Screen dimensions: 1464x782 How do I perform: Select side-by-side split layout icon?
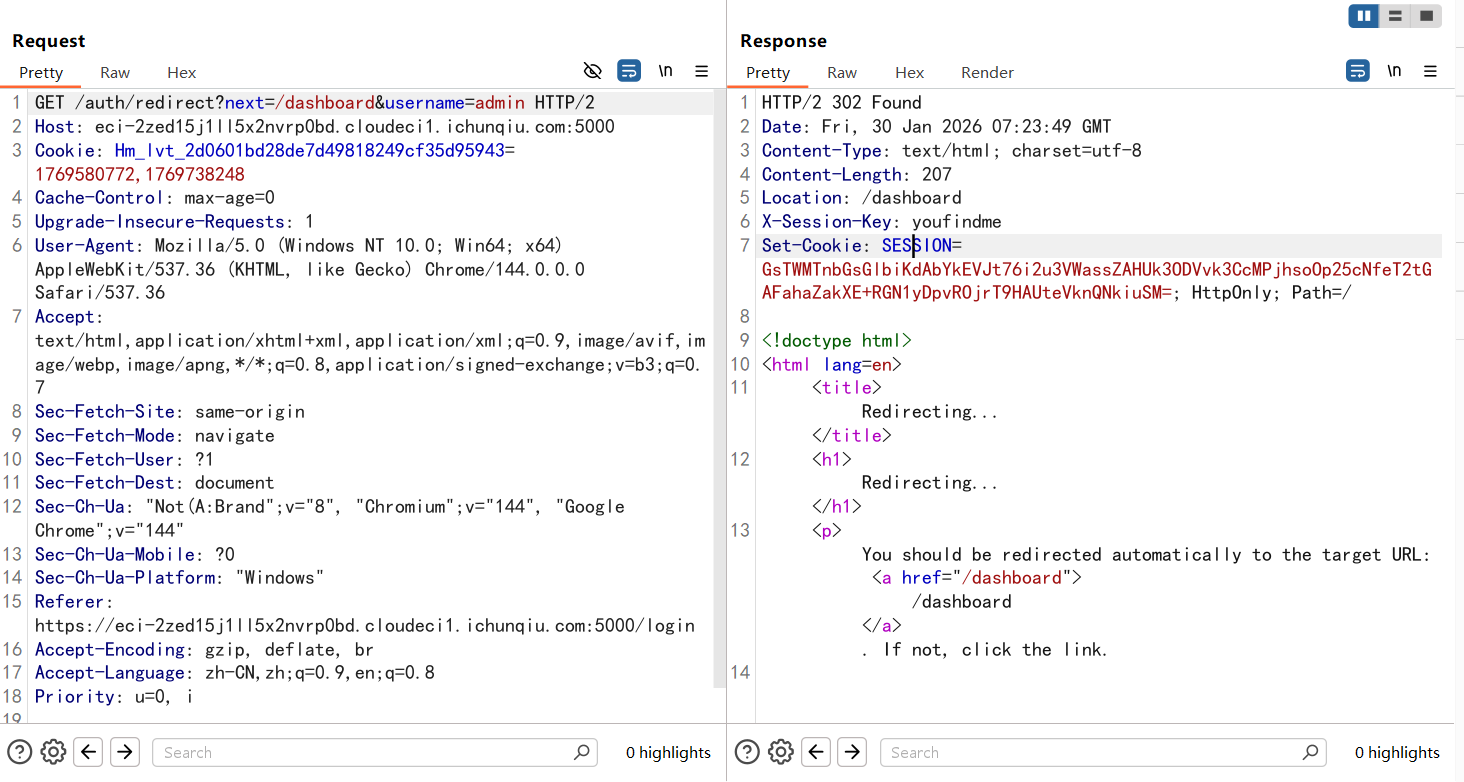pyautogui.click(x=1364, y=16)
